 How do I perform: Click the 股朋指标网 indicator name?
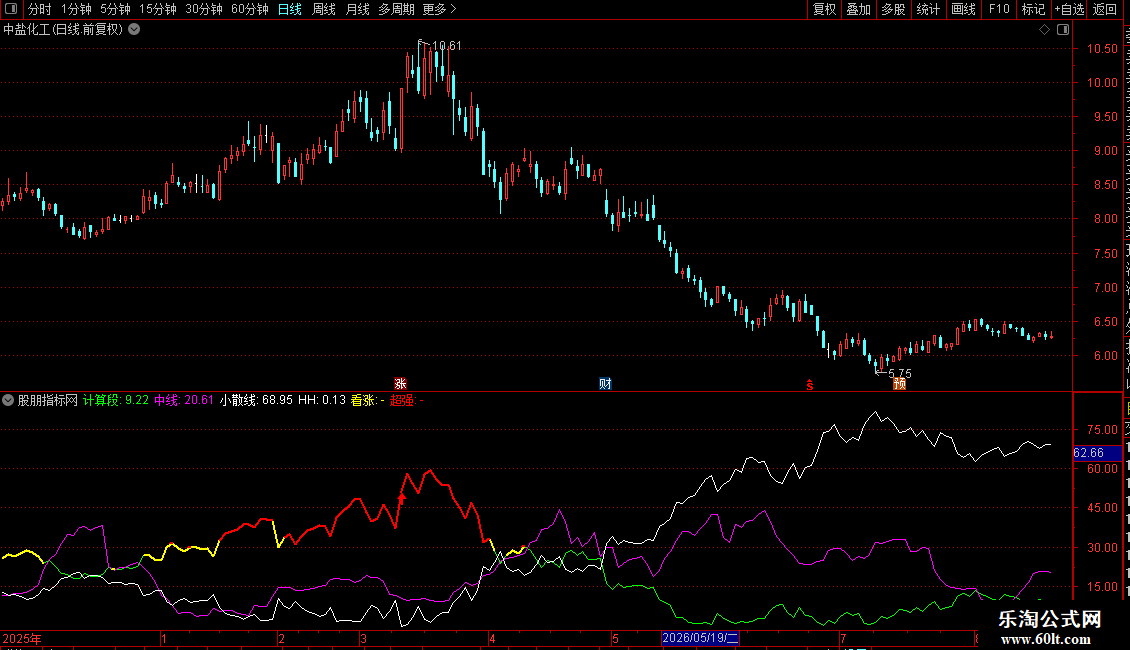(48, 400)
